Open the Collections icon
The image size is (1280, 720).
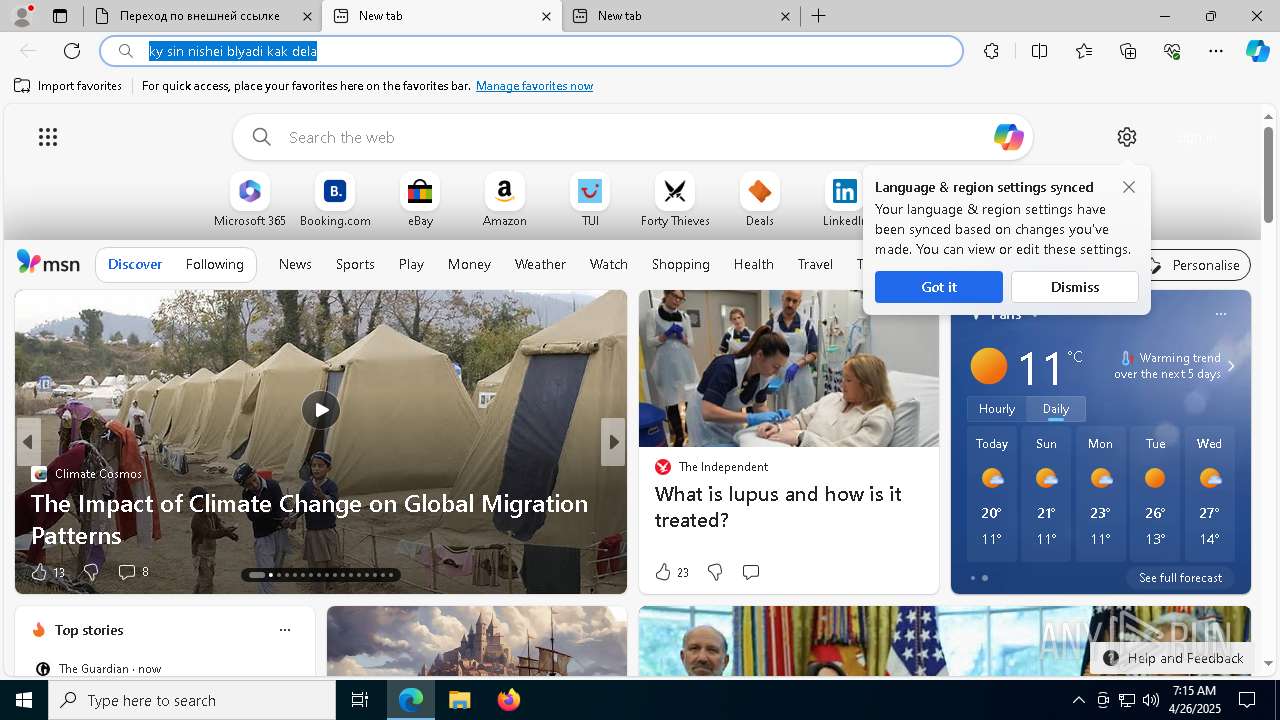point(1128,51)
